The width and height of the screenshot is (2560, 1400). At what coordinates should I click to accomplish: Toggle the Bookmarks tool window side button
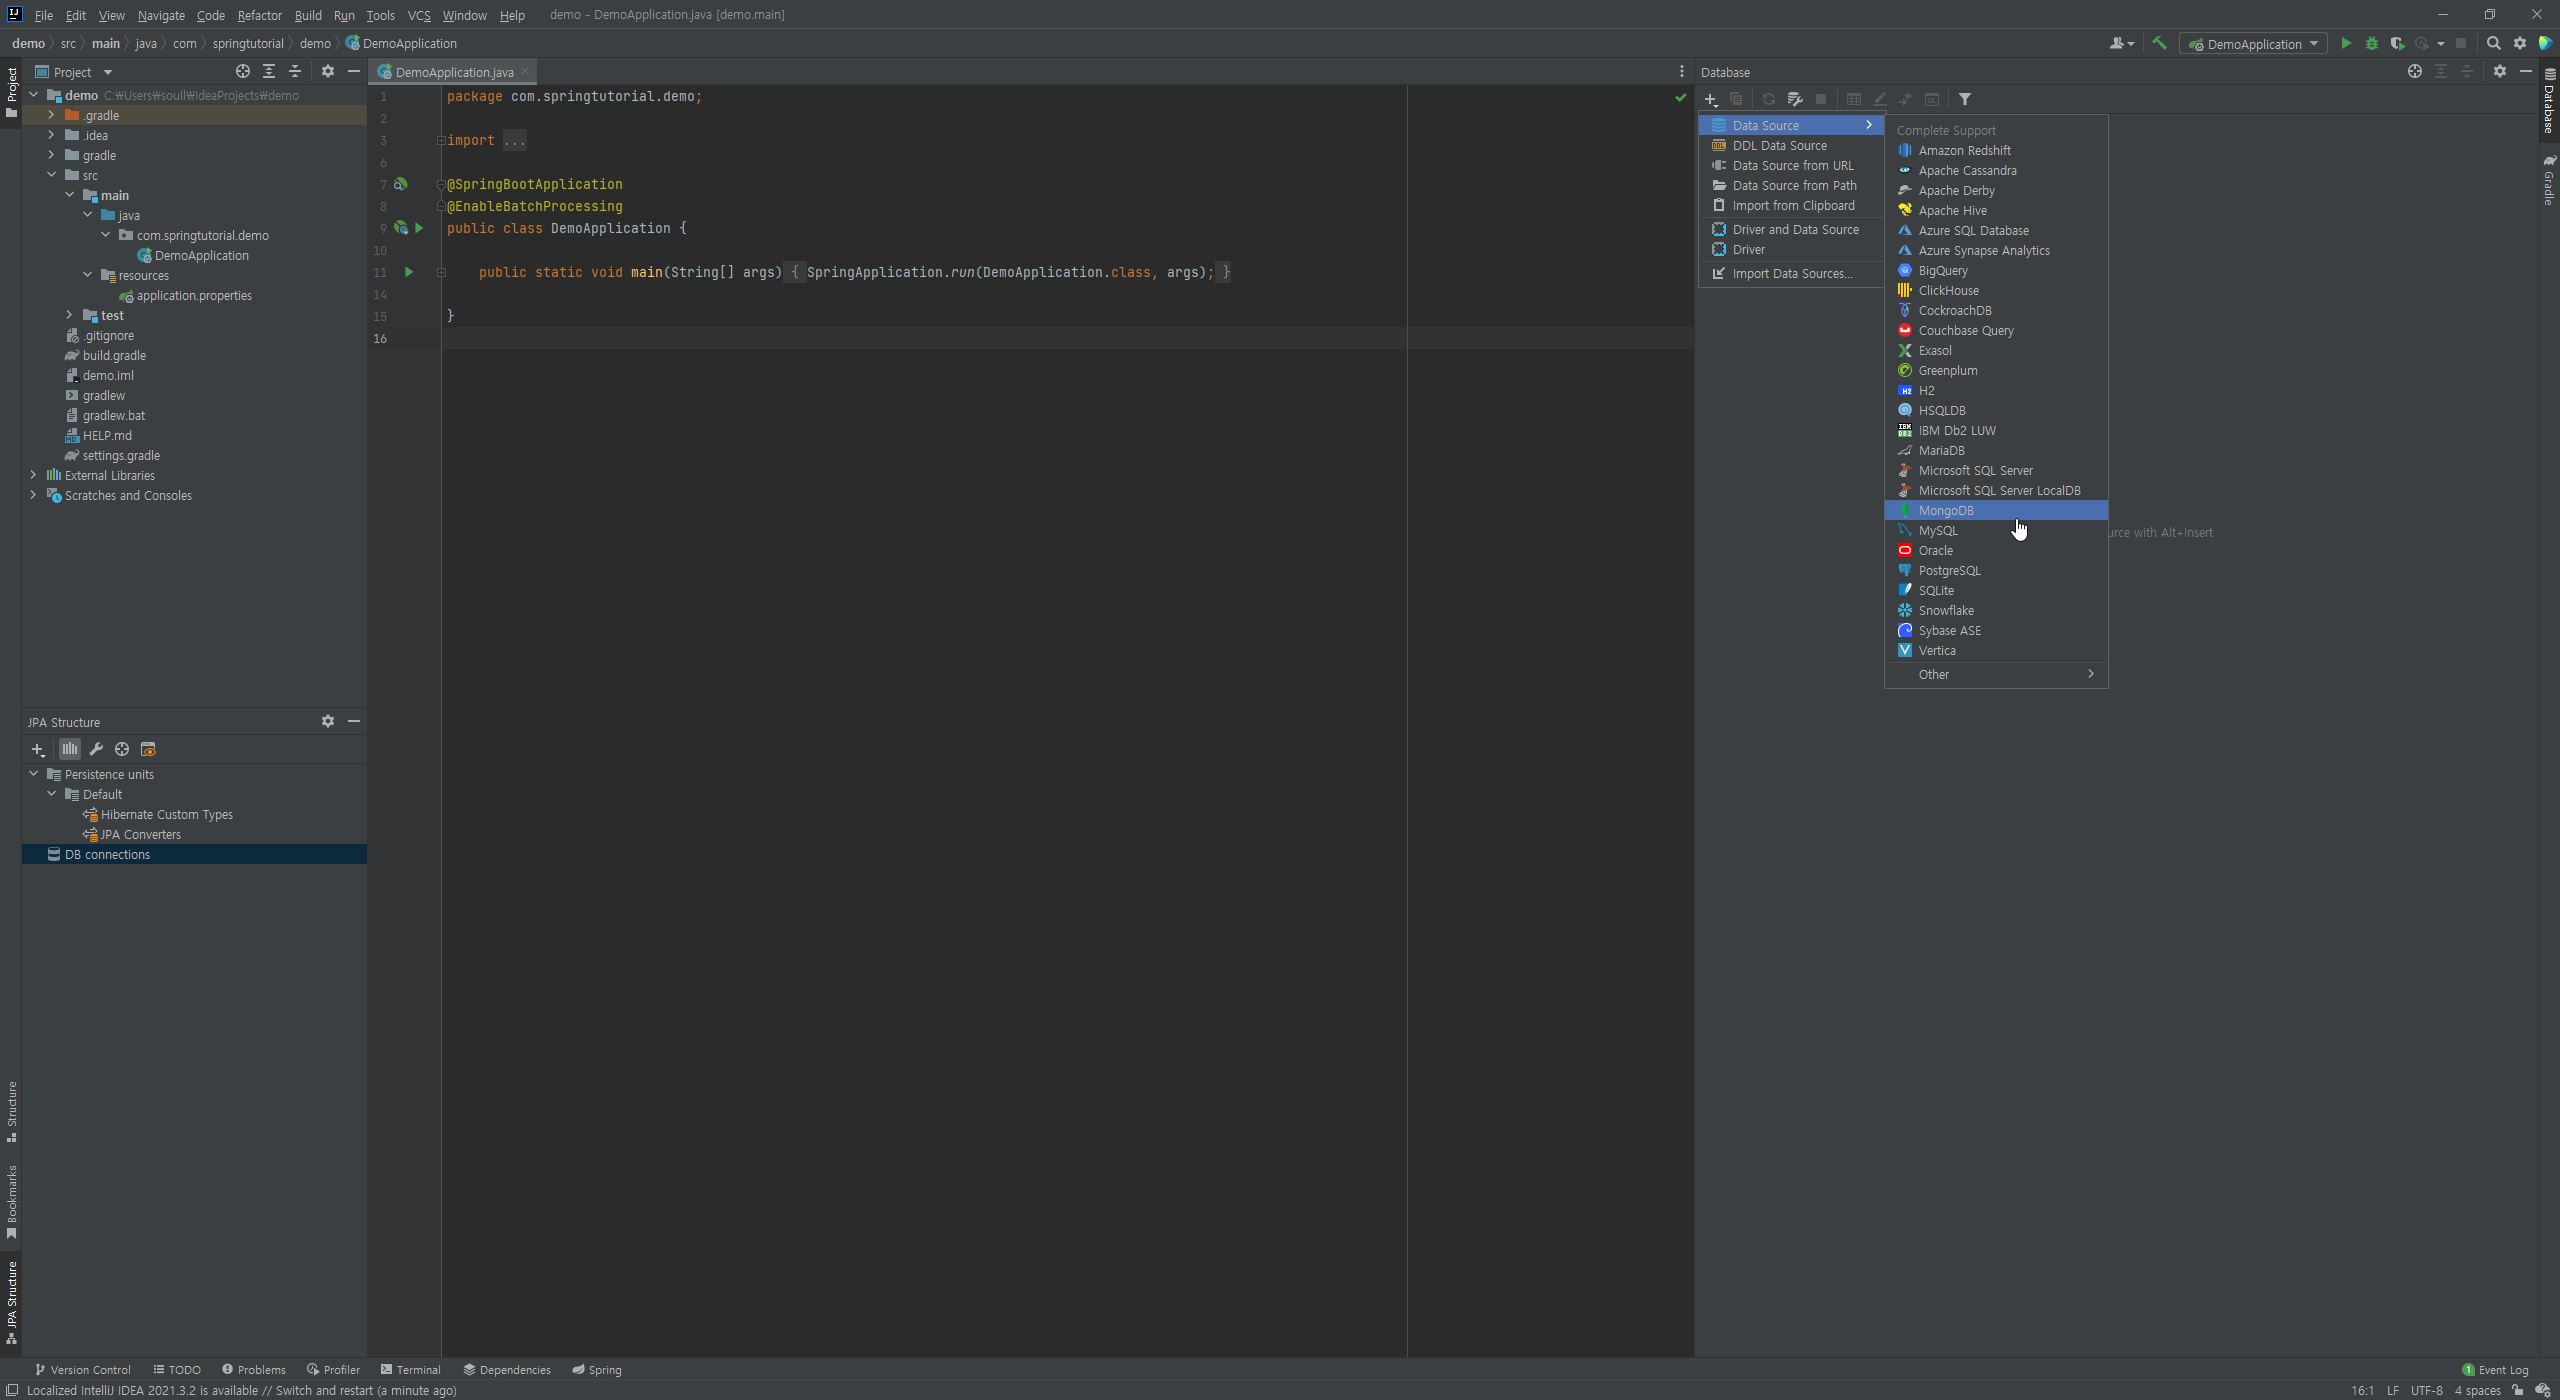(x=12, y=1201)
